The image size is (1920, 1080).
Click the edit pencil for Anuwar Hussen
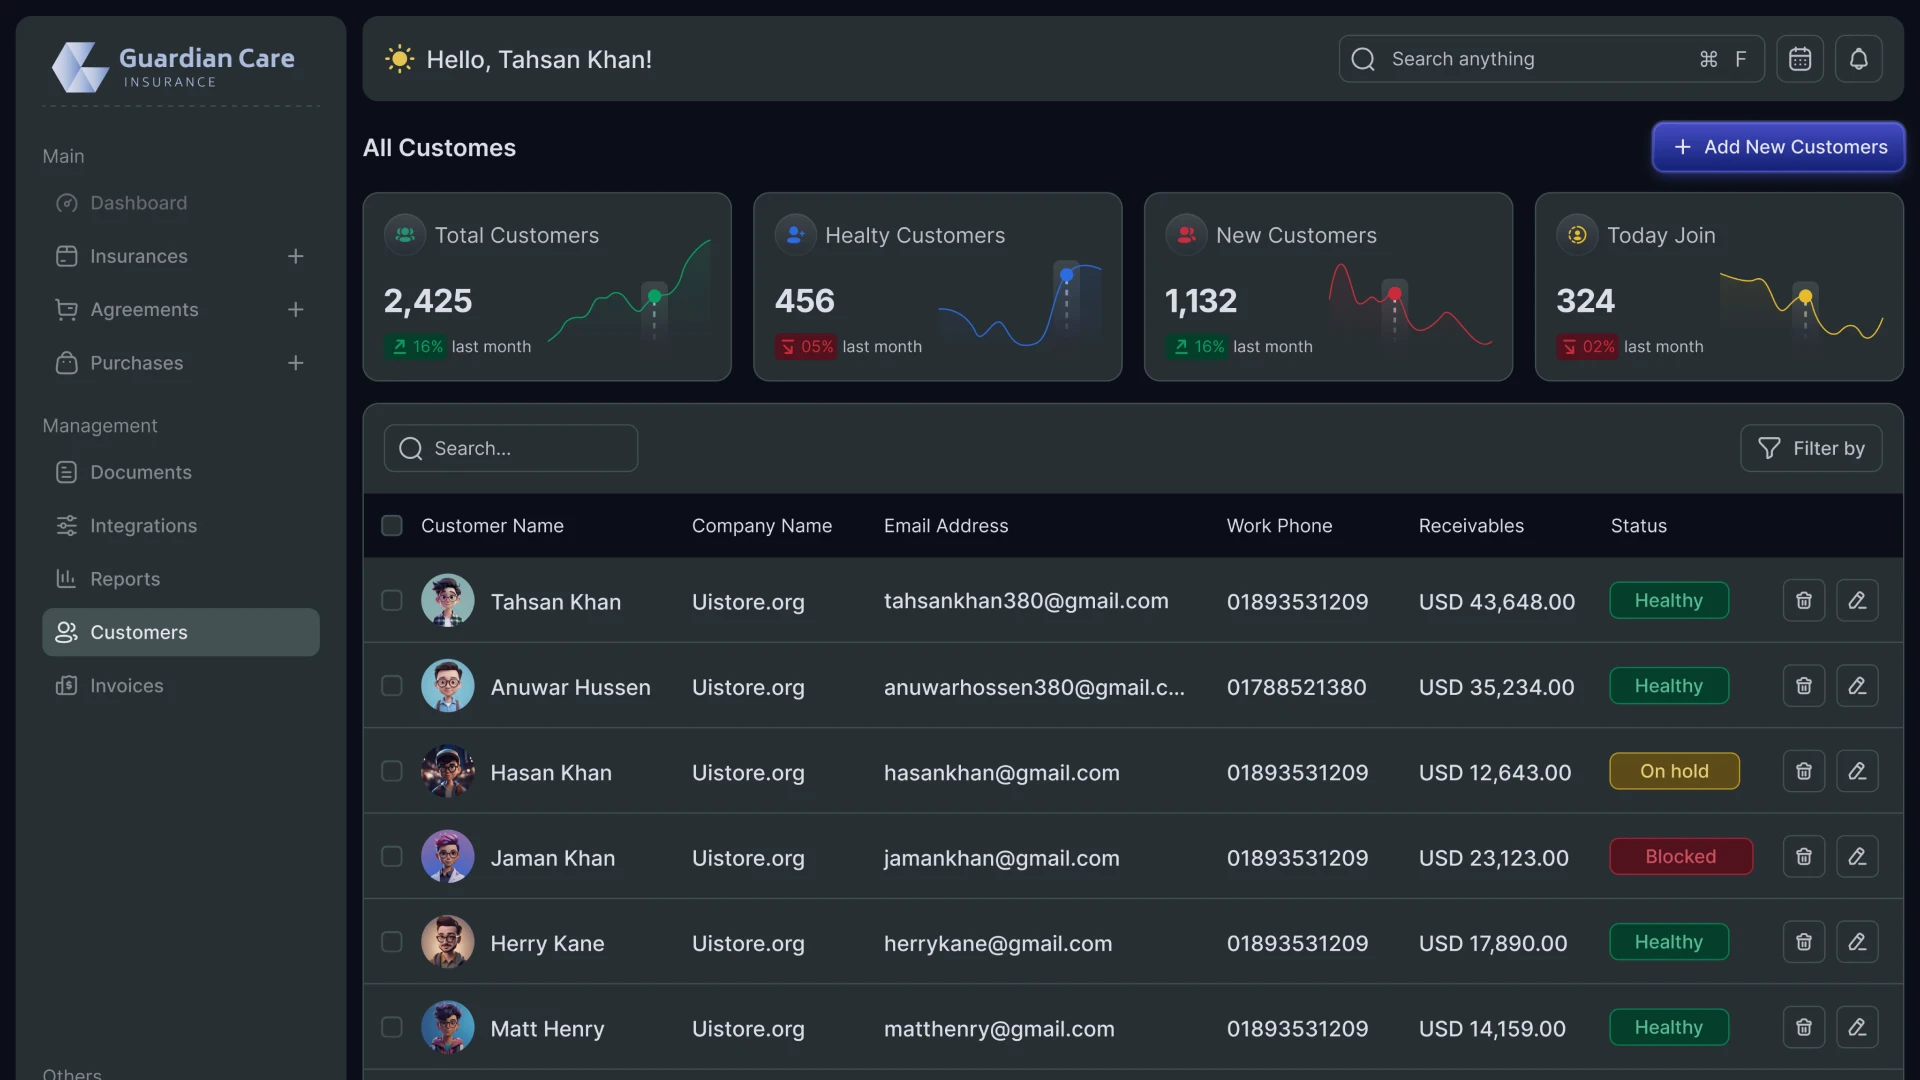(x=1857, y=685)
